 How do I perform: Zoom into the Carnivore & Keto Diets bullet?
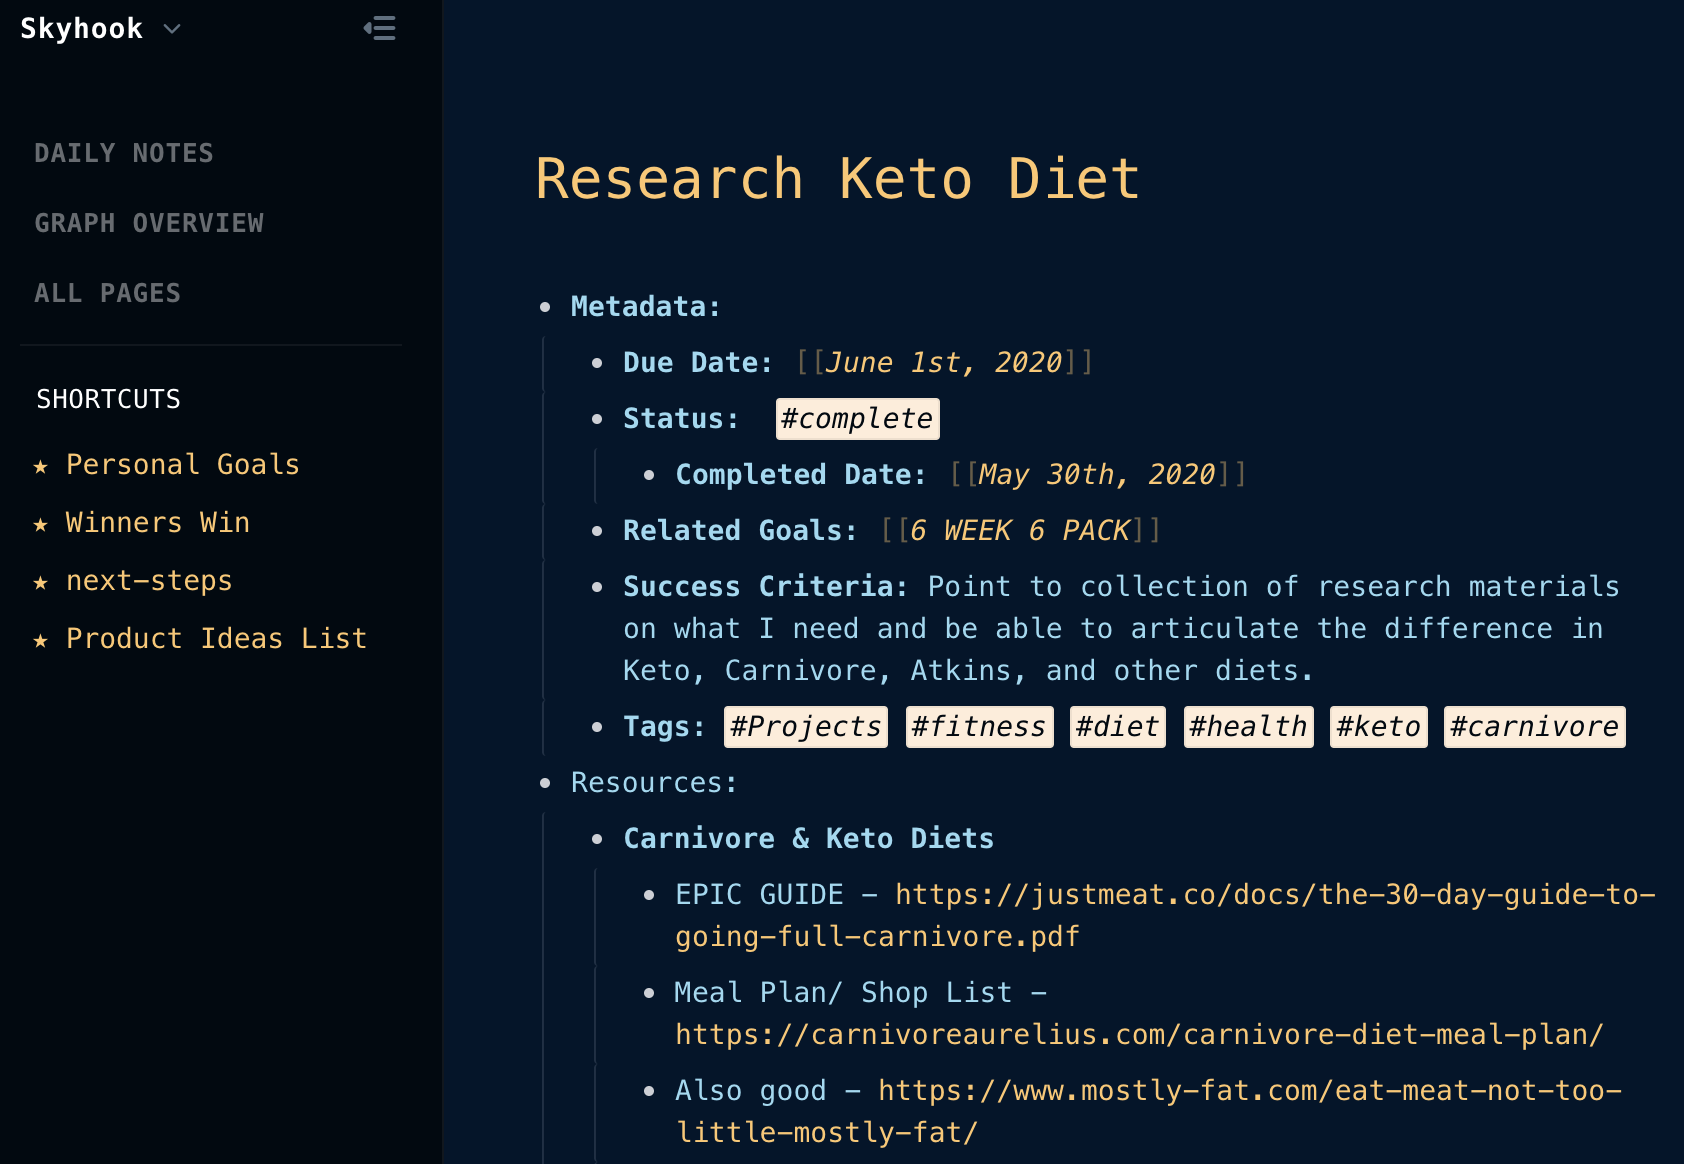click(597, 839)
